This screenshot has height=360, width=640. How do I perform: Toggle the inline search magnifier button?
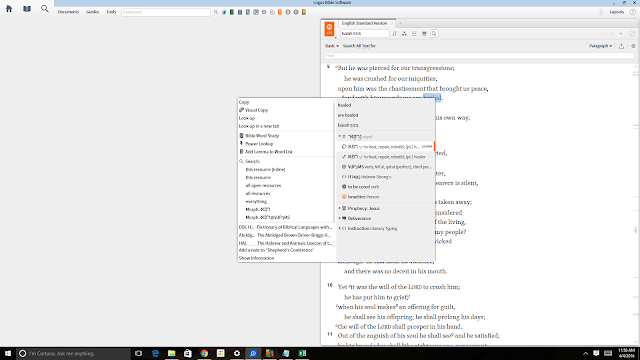pos(434,34)
